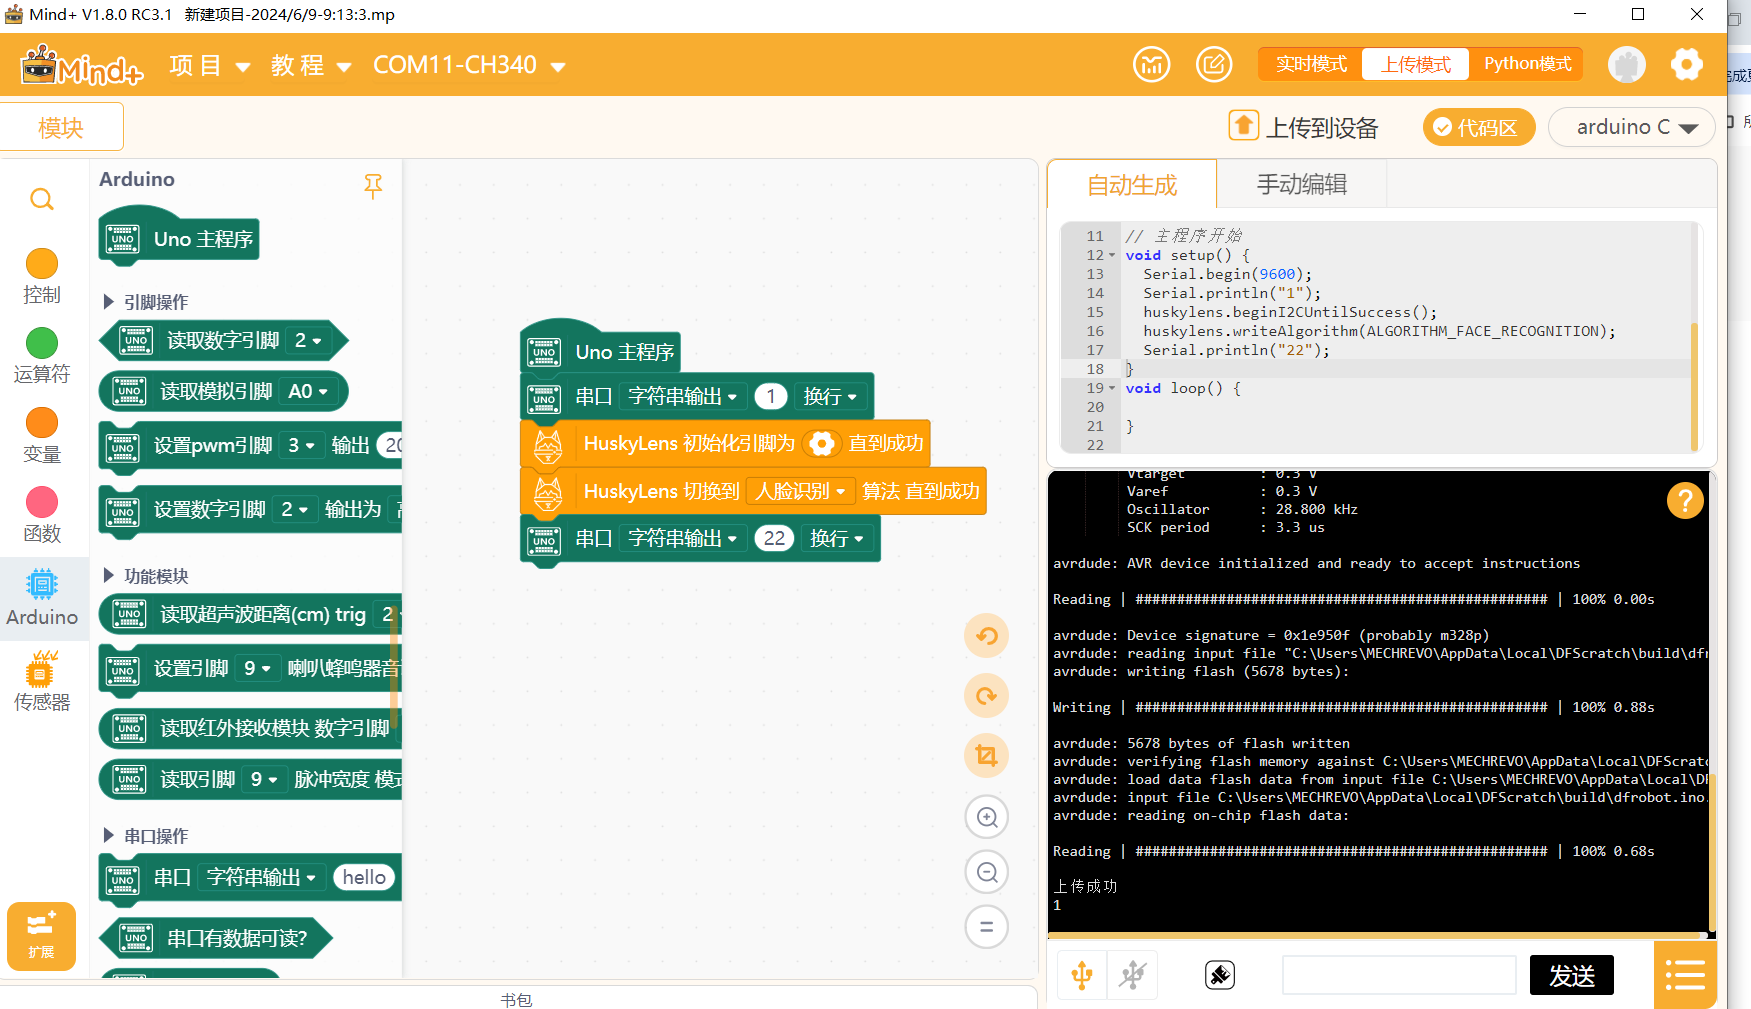Viewport: 1751px width, 1009px height.
Task: Click the serial message input field
Action: click(1398, 975)
